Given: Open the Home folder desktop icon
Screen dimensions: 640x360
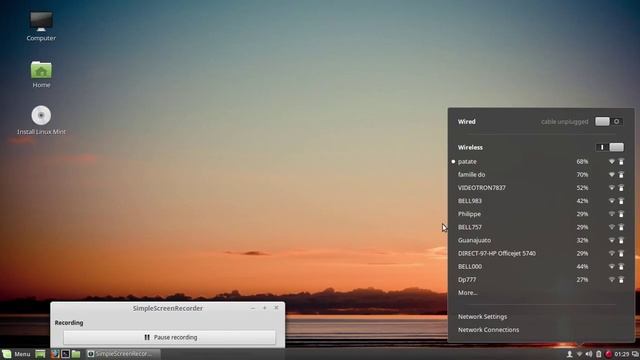Looking at the screenshot, I should pos(41,74).
